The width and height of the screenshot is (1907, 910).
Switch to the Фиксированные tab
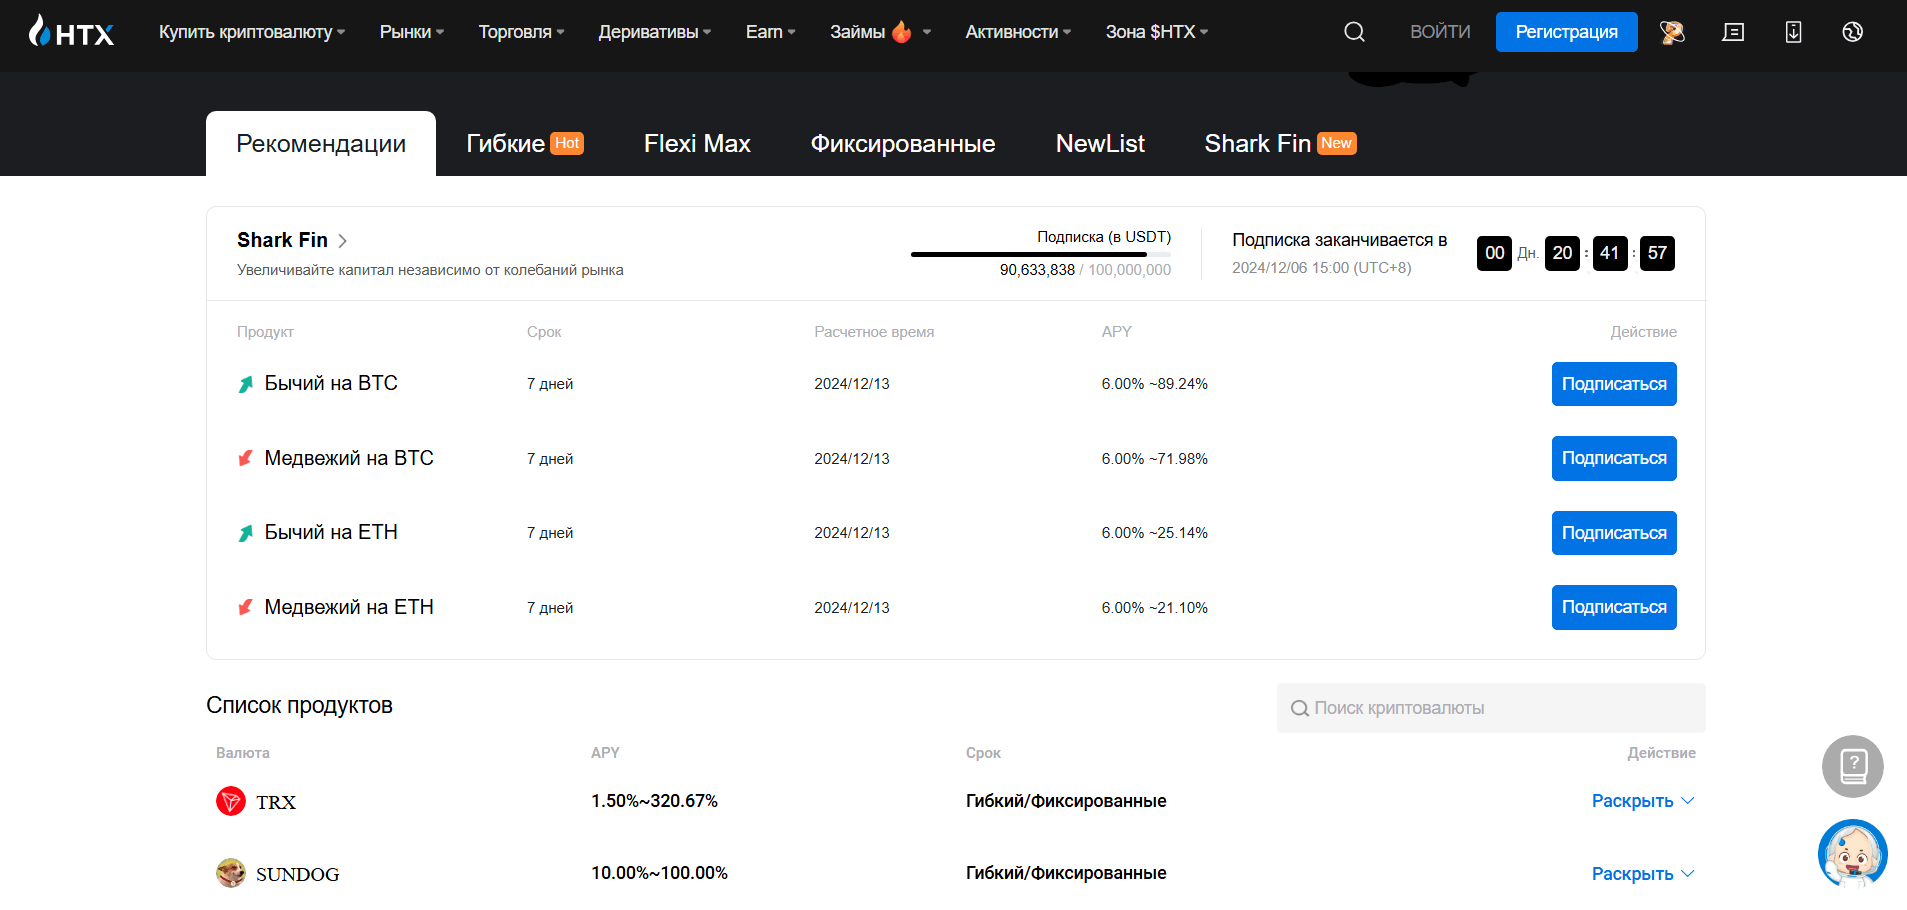pos(903,144)
